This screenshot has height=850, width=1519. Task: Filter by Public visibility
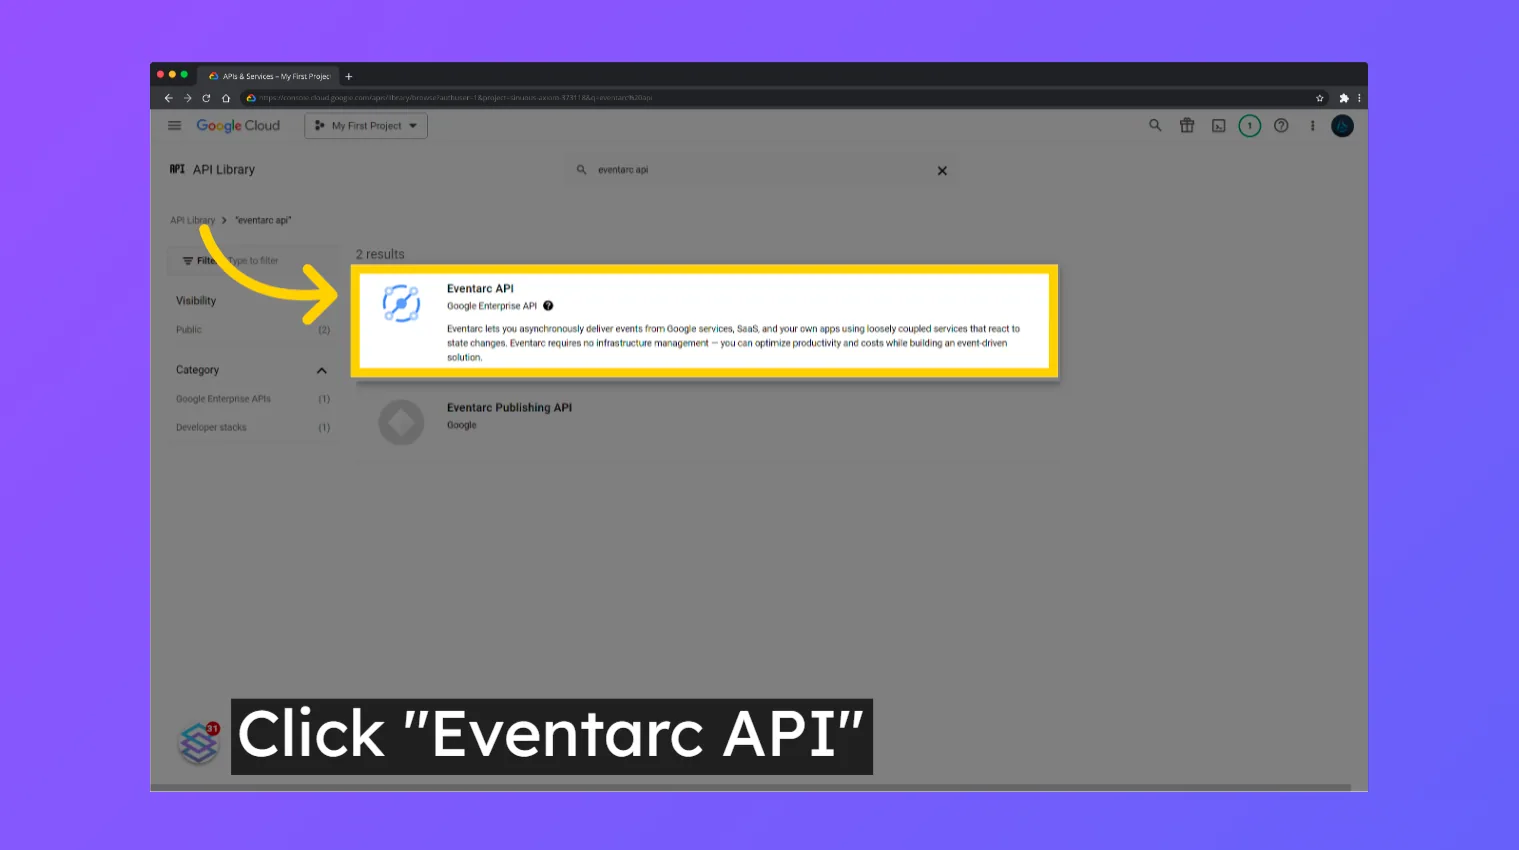tap(189, 330)
